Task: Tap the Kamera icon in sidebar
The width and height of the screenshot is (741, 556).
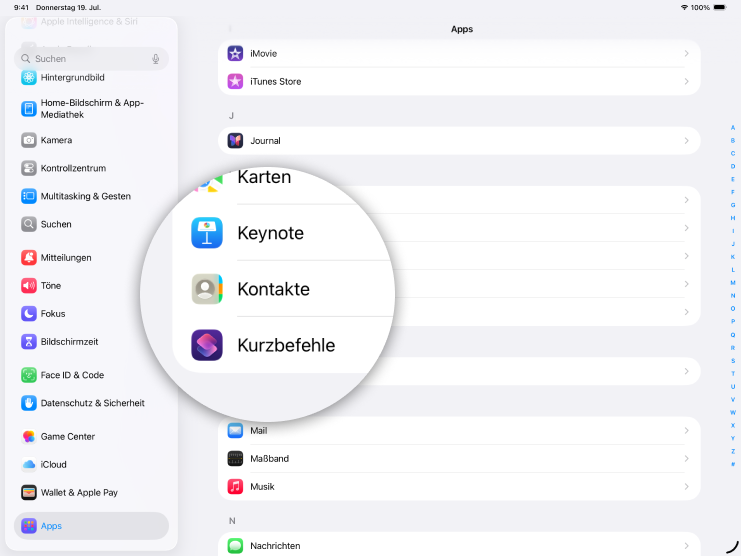Action: coord(29,140)
